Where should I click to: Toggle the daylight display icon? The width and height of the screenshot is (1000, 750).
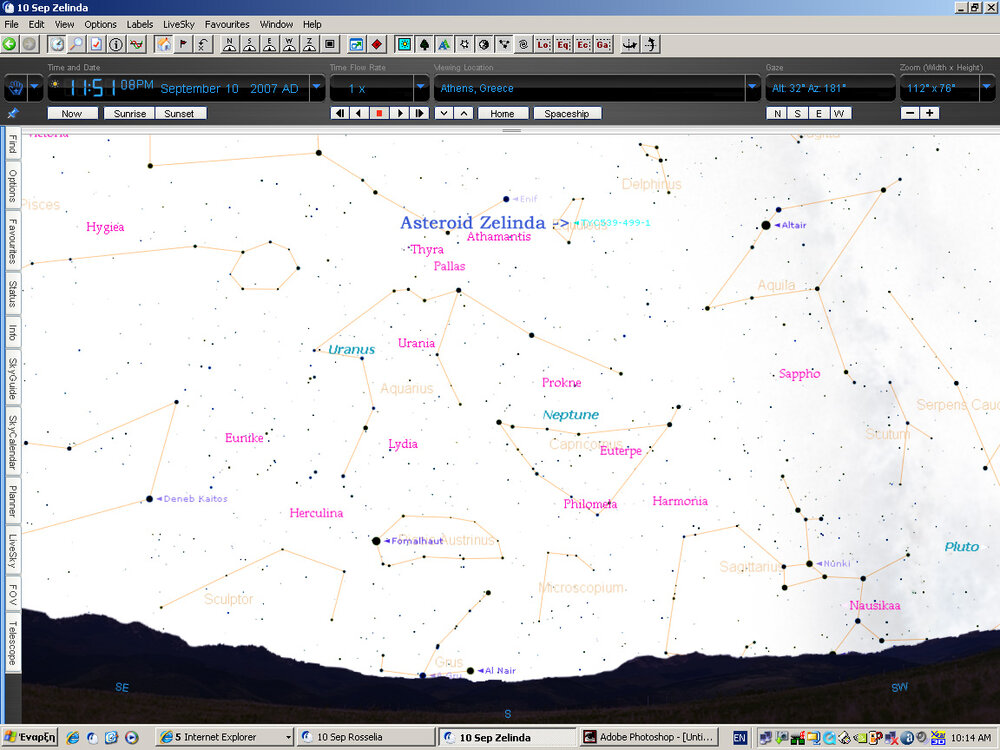[404, 44]
